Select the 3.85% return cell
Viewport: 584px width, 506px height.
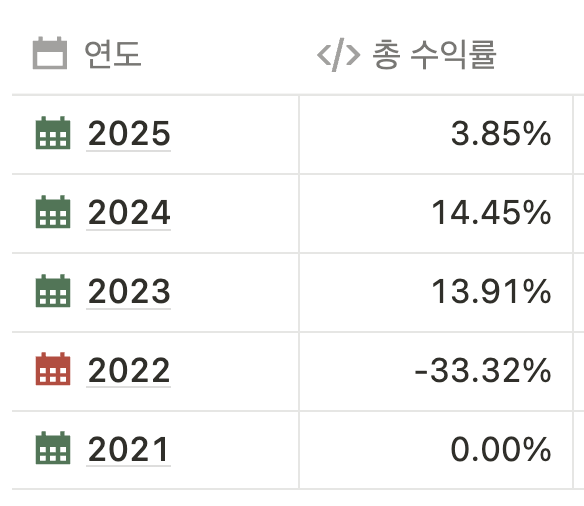point(436,134)
